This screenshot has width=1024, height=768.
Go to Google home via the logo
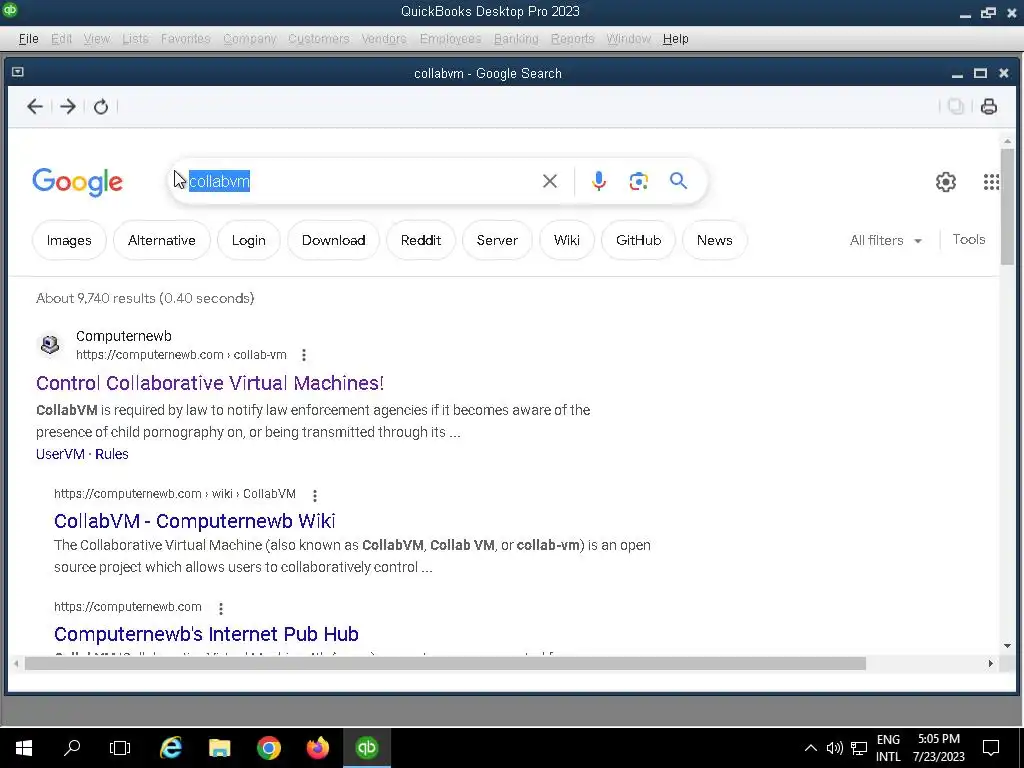point(77,182)
